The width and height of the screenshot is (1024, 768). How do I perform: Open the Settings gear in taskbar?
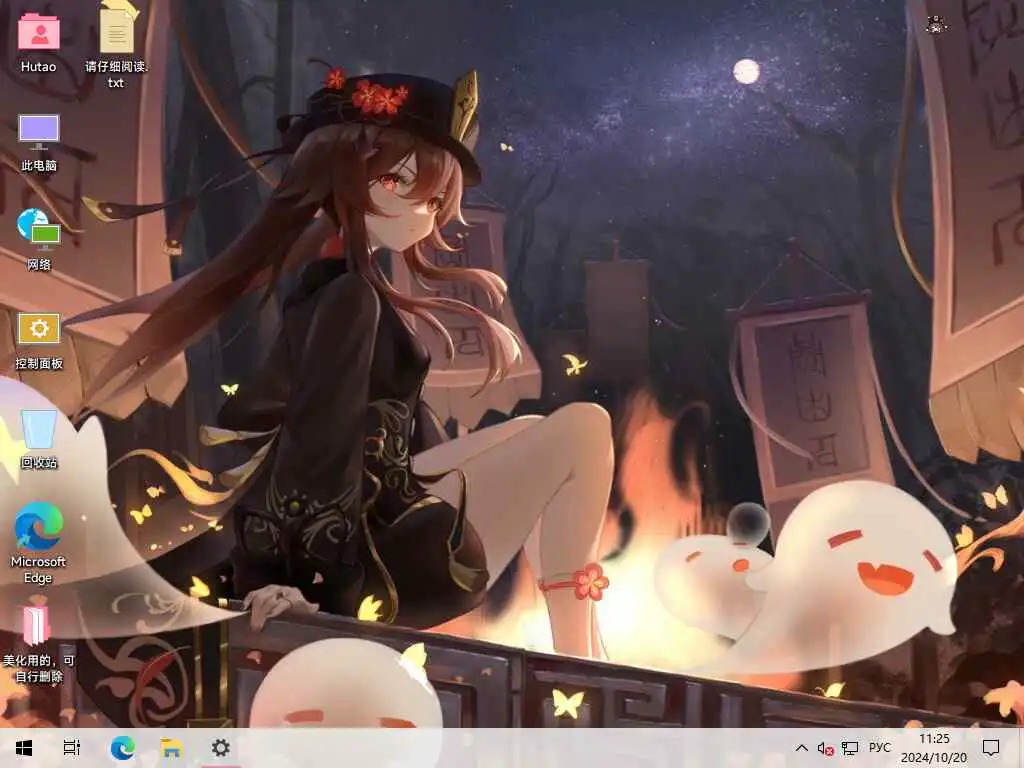[221, 748]
